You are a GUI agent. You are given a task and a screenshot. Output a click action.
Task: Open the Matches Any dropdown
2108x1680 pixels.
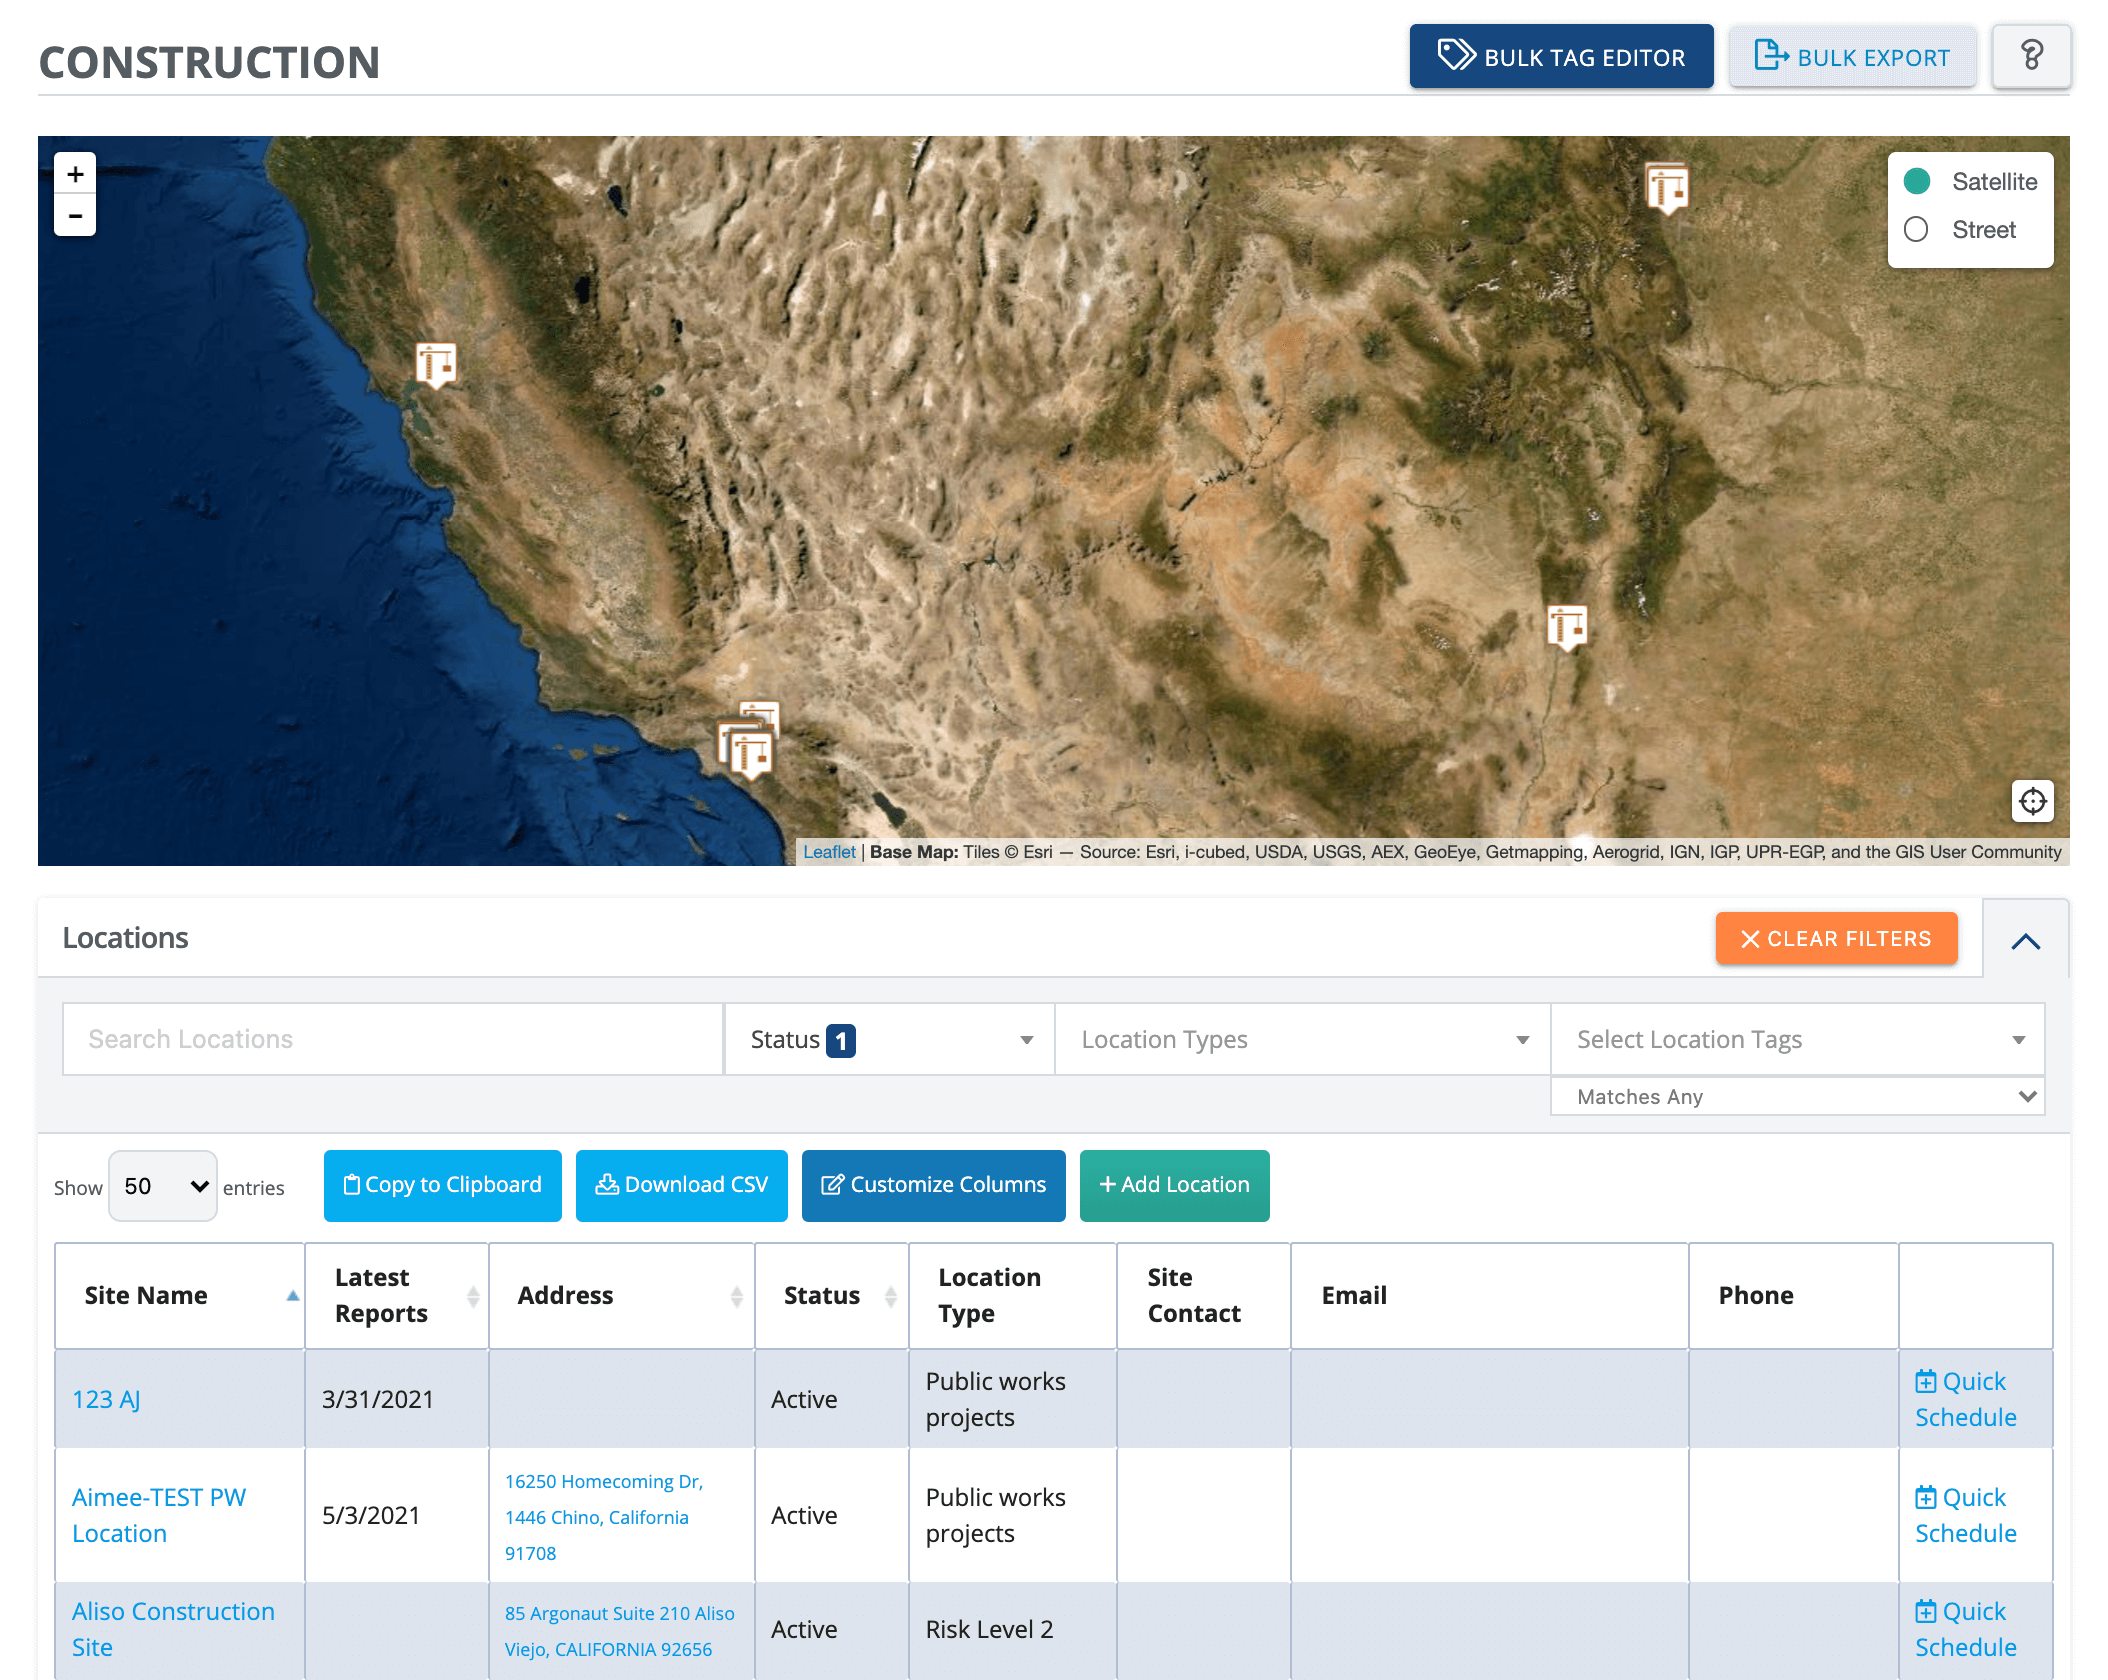click(x=1797, y=1096)
